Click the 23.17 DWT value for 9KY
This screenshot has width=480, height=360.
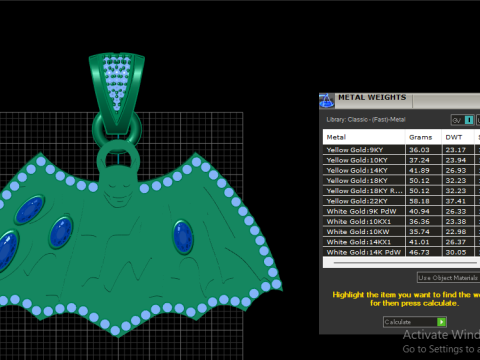coord(456,150)
